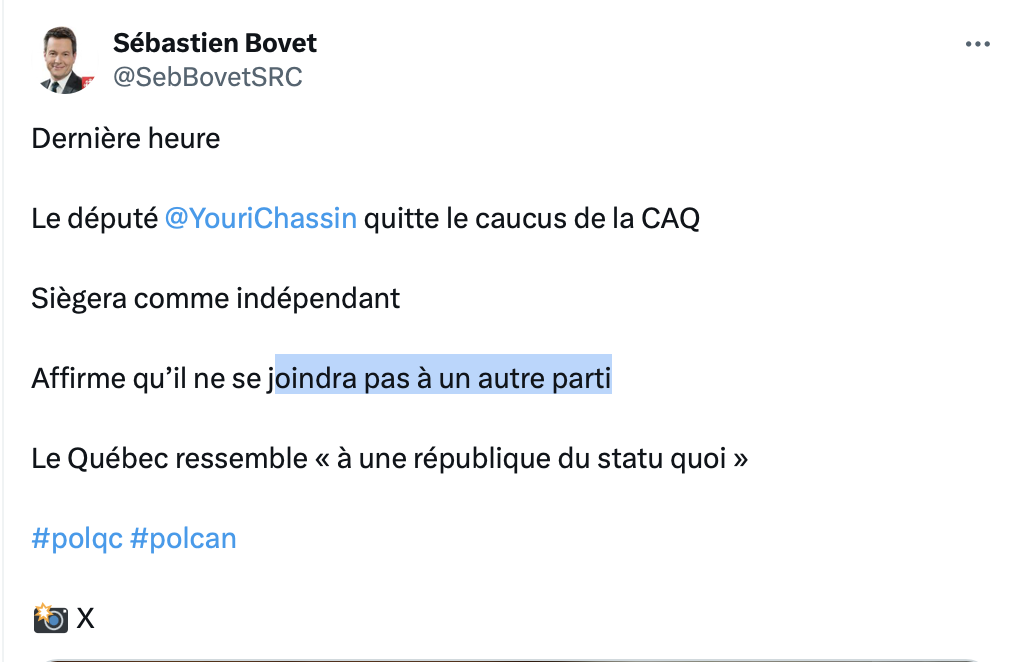The width and height of the screenshot is (1016, 662).
Task: Open the three-dot more options menu
Action: (x=977, y=44)
